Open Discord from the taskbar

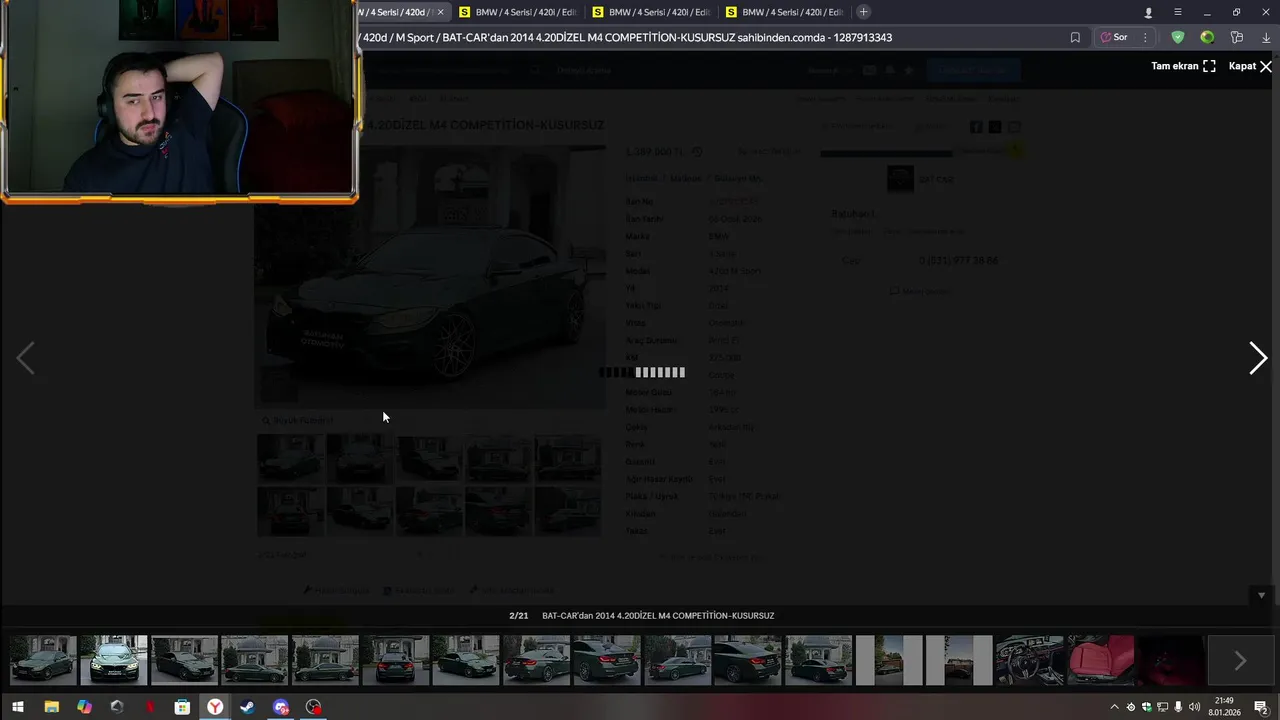pyautogui.click(x=281, y=707)
